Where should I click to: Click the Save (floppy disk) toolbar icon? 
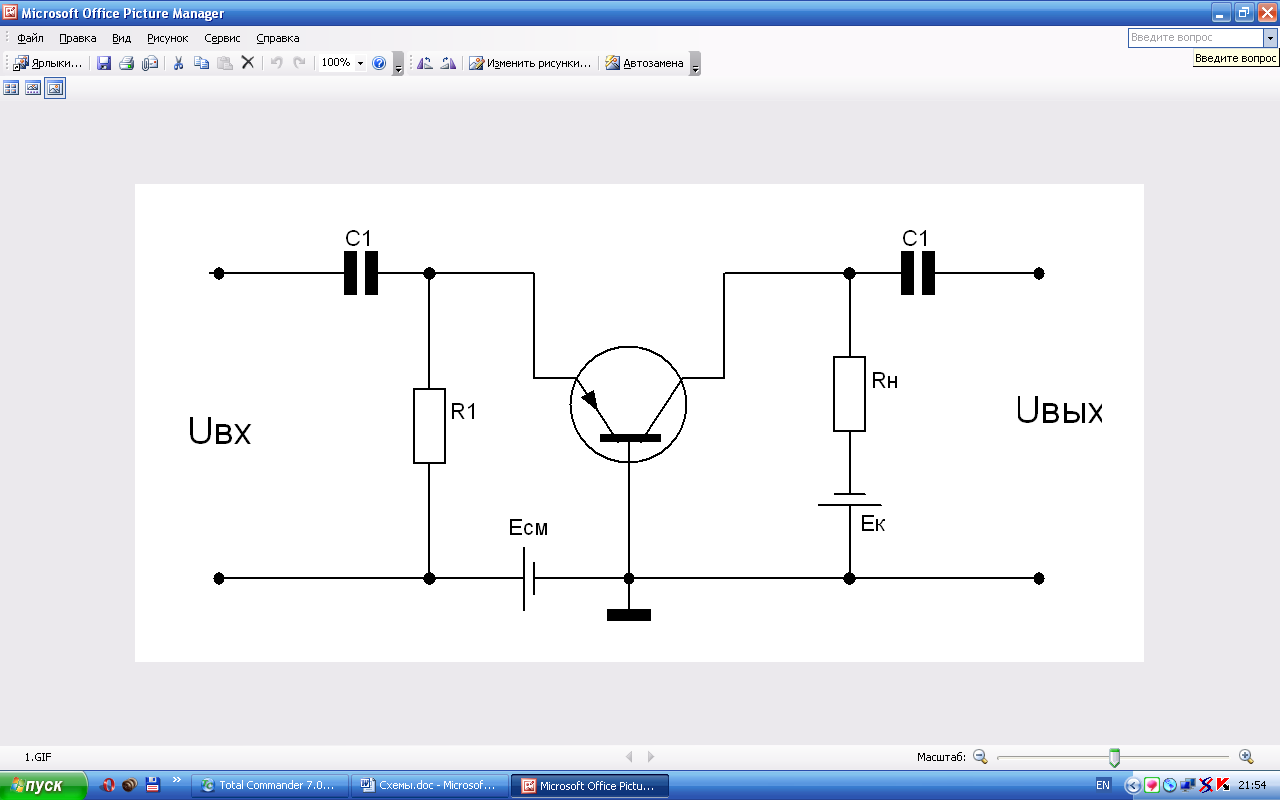tap(104, 63)
